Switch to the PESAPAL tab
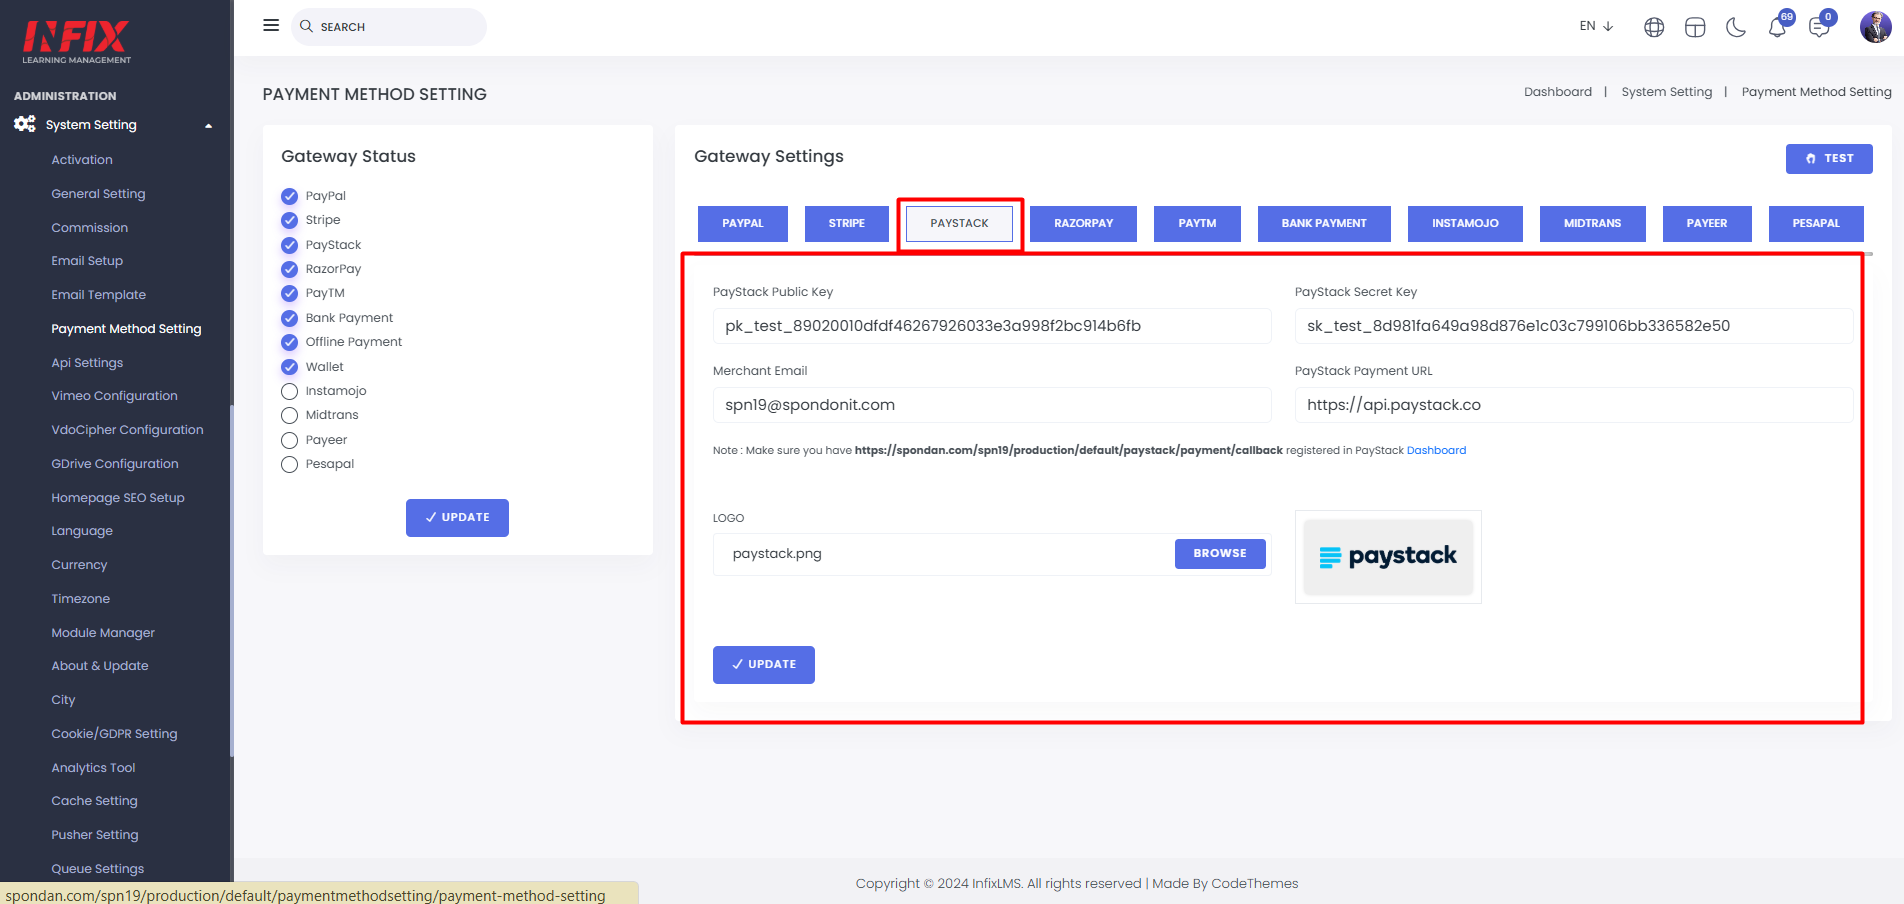The width and height of the screenshot is (1904, 904). click(1816, 223)
